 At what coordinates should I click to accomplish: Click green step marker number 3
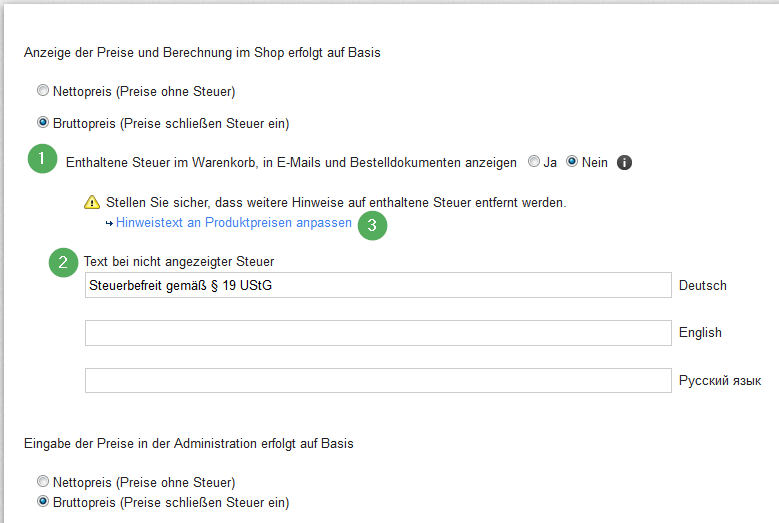pyautogui.click(x=372, y=225)
